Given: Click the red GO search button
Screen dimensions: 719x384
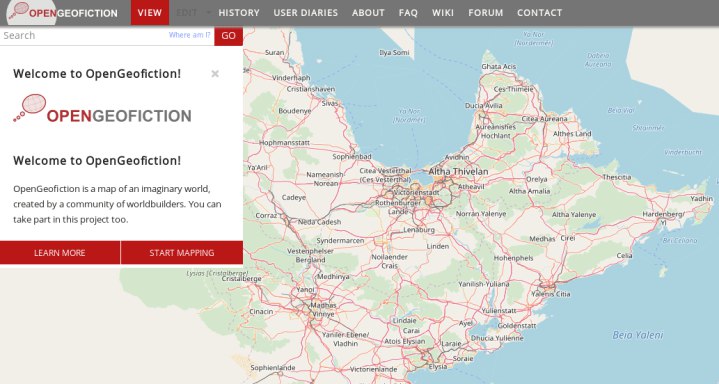Looking at the screenshot, I should pyautogui.click(x=228, y=36).
